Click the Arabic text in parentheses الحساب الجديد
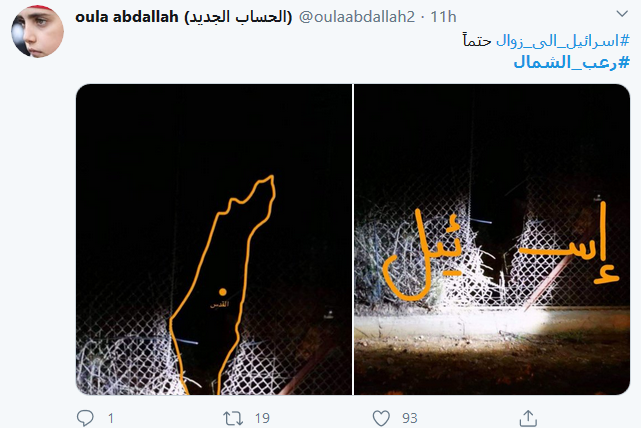This screenshot has width=641, height=428. pyautogui.click(x=238, y=17)
